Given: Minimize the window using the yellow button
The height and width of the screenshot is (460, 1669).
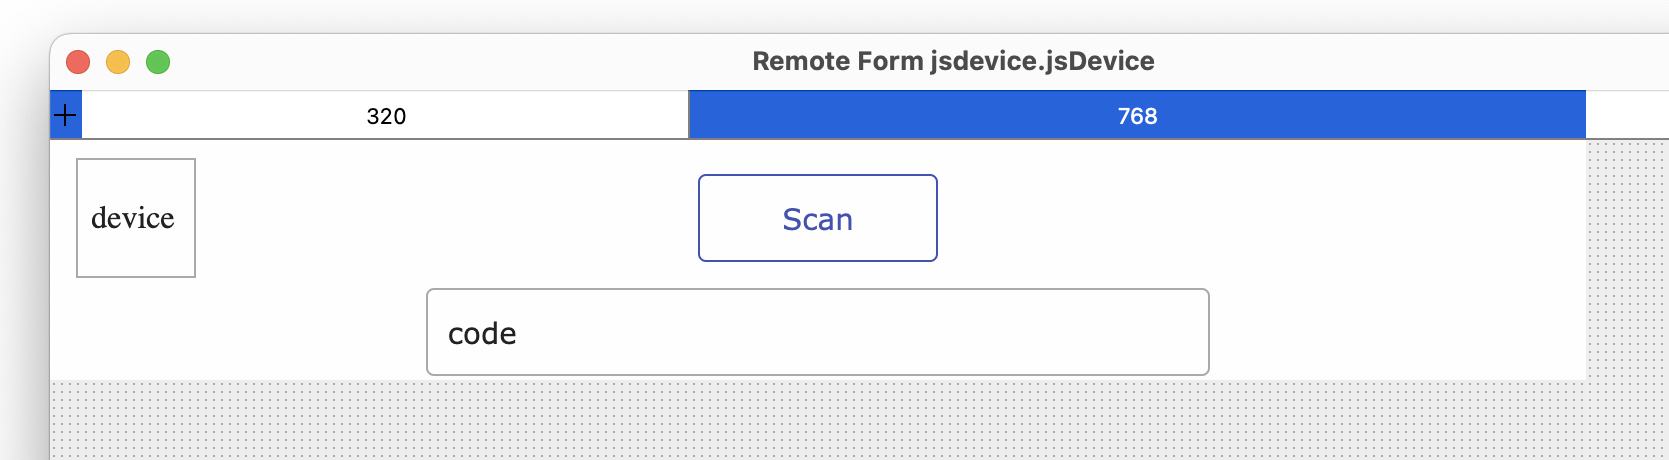Looking at the screenshot, I should 118,62.
